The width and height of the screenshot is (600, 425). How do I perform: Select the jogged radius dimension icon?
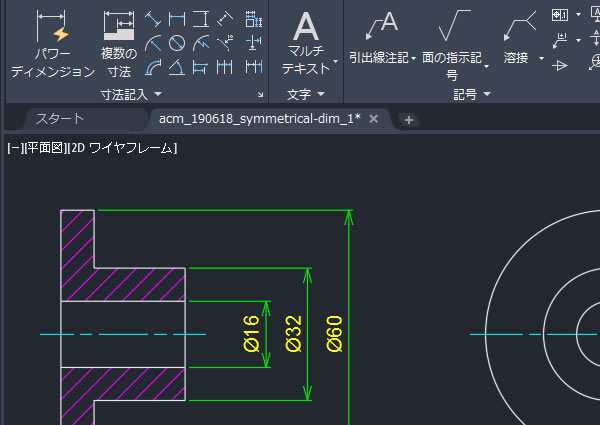pos(201,43)
